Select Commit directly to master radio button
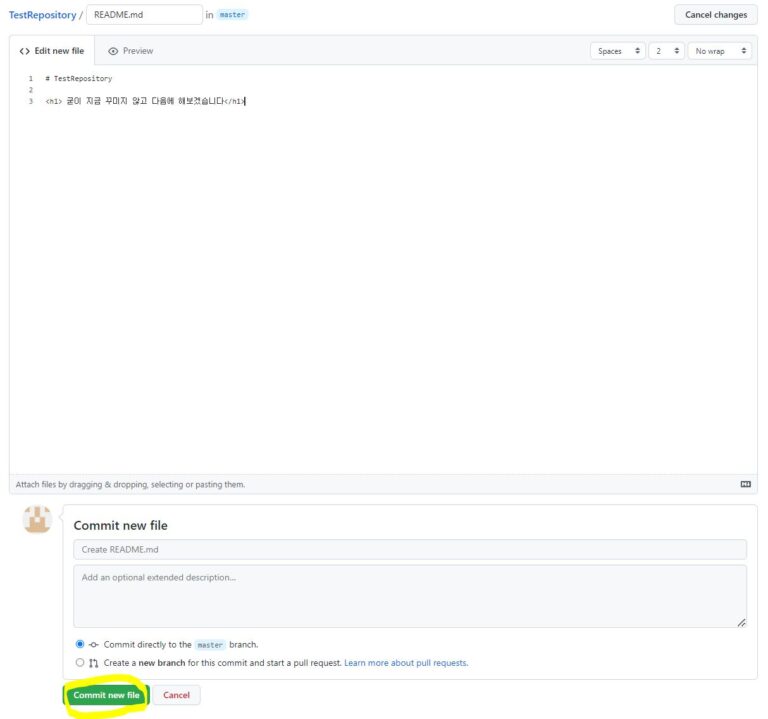Screen dimensions: 768x719 pos(80,645)
